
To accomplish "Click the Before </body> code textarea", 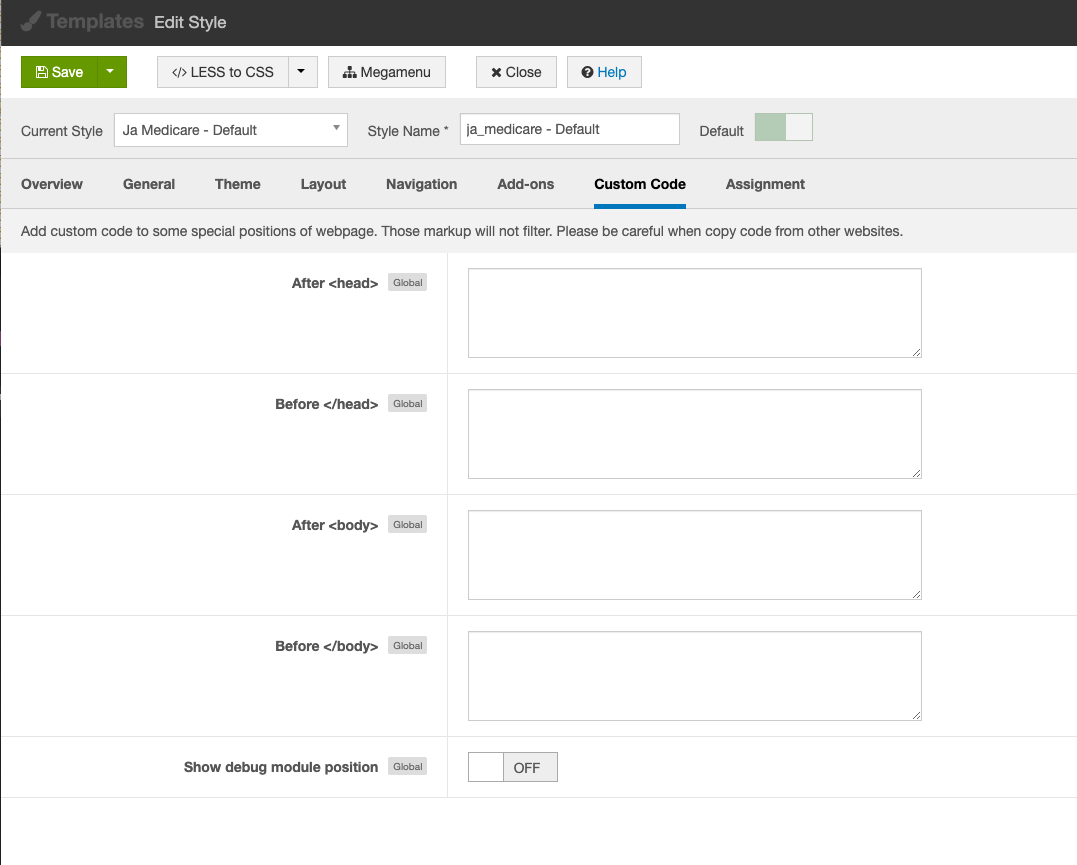I will coord(694,676).
